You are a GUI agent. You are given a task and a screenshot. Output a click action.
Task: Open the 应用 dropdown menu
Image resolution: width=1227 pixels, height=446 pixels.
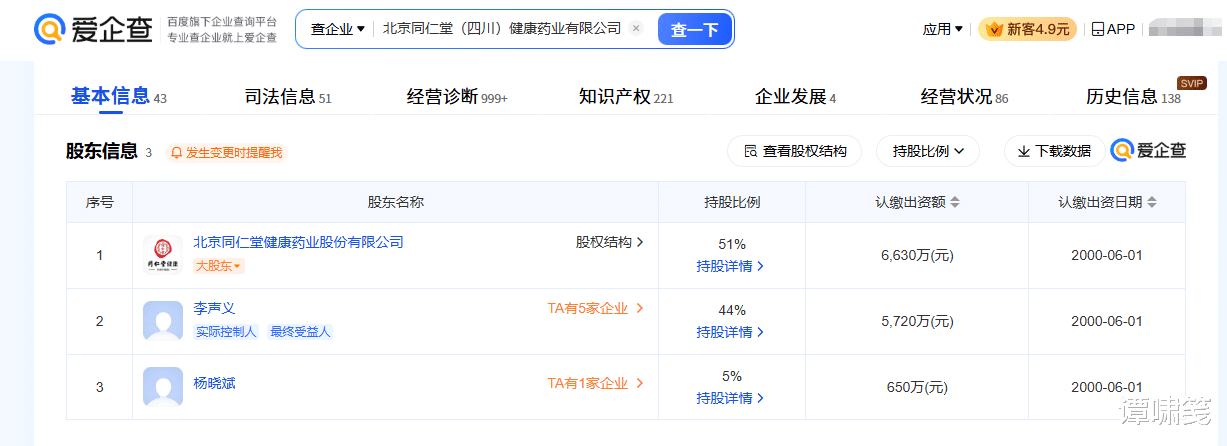tap(942, 29)
